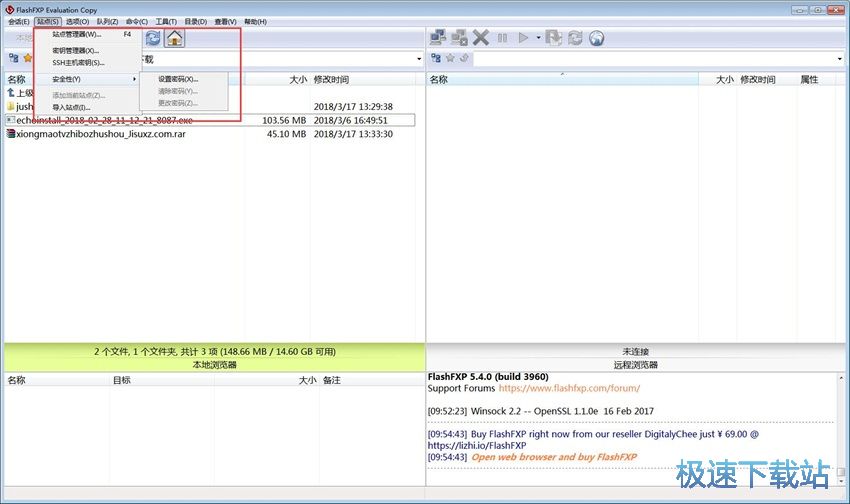Click the remote Disconnect icon
Viewport: 850px width, 504px height.
pos(459,37)
